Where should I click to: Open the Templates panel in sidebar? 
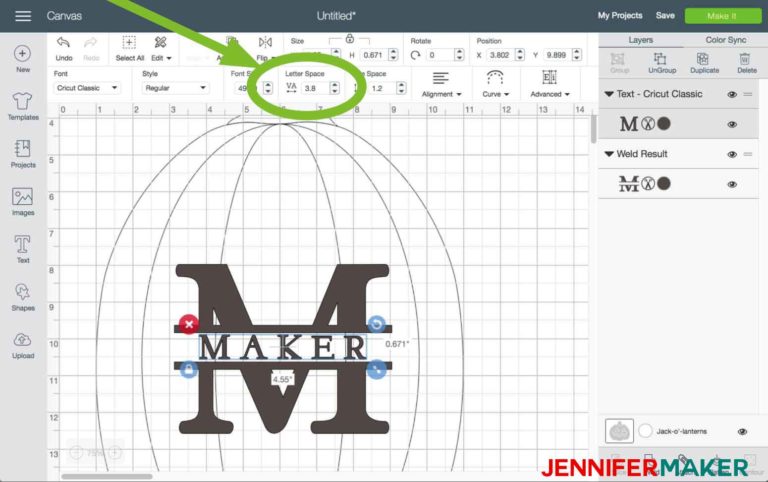coord(23,106)
